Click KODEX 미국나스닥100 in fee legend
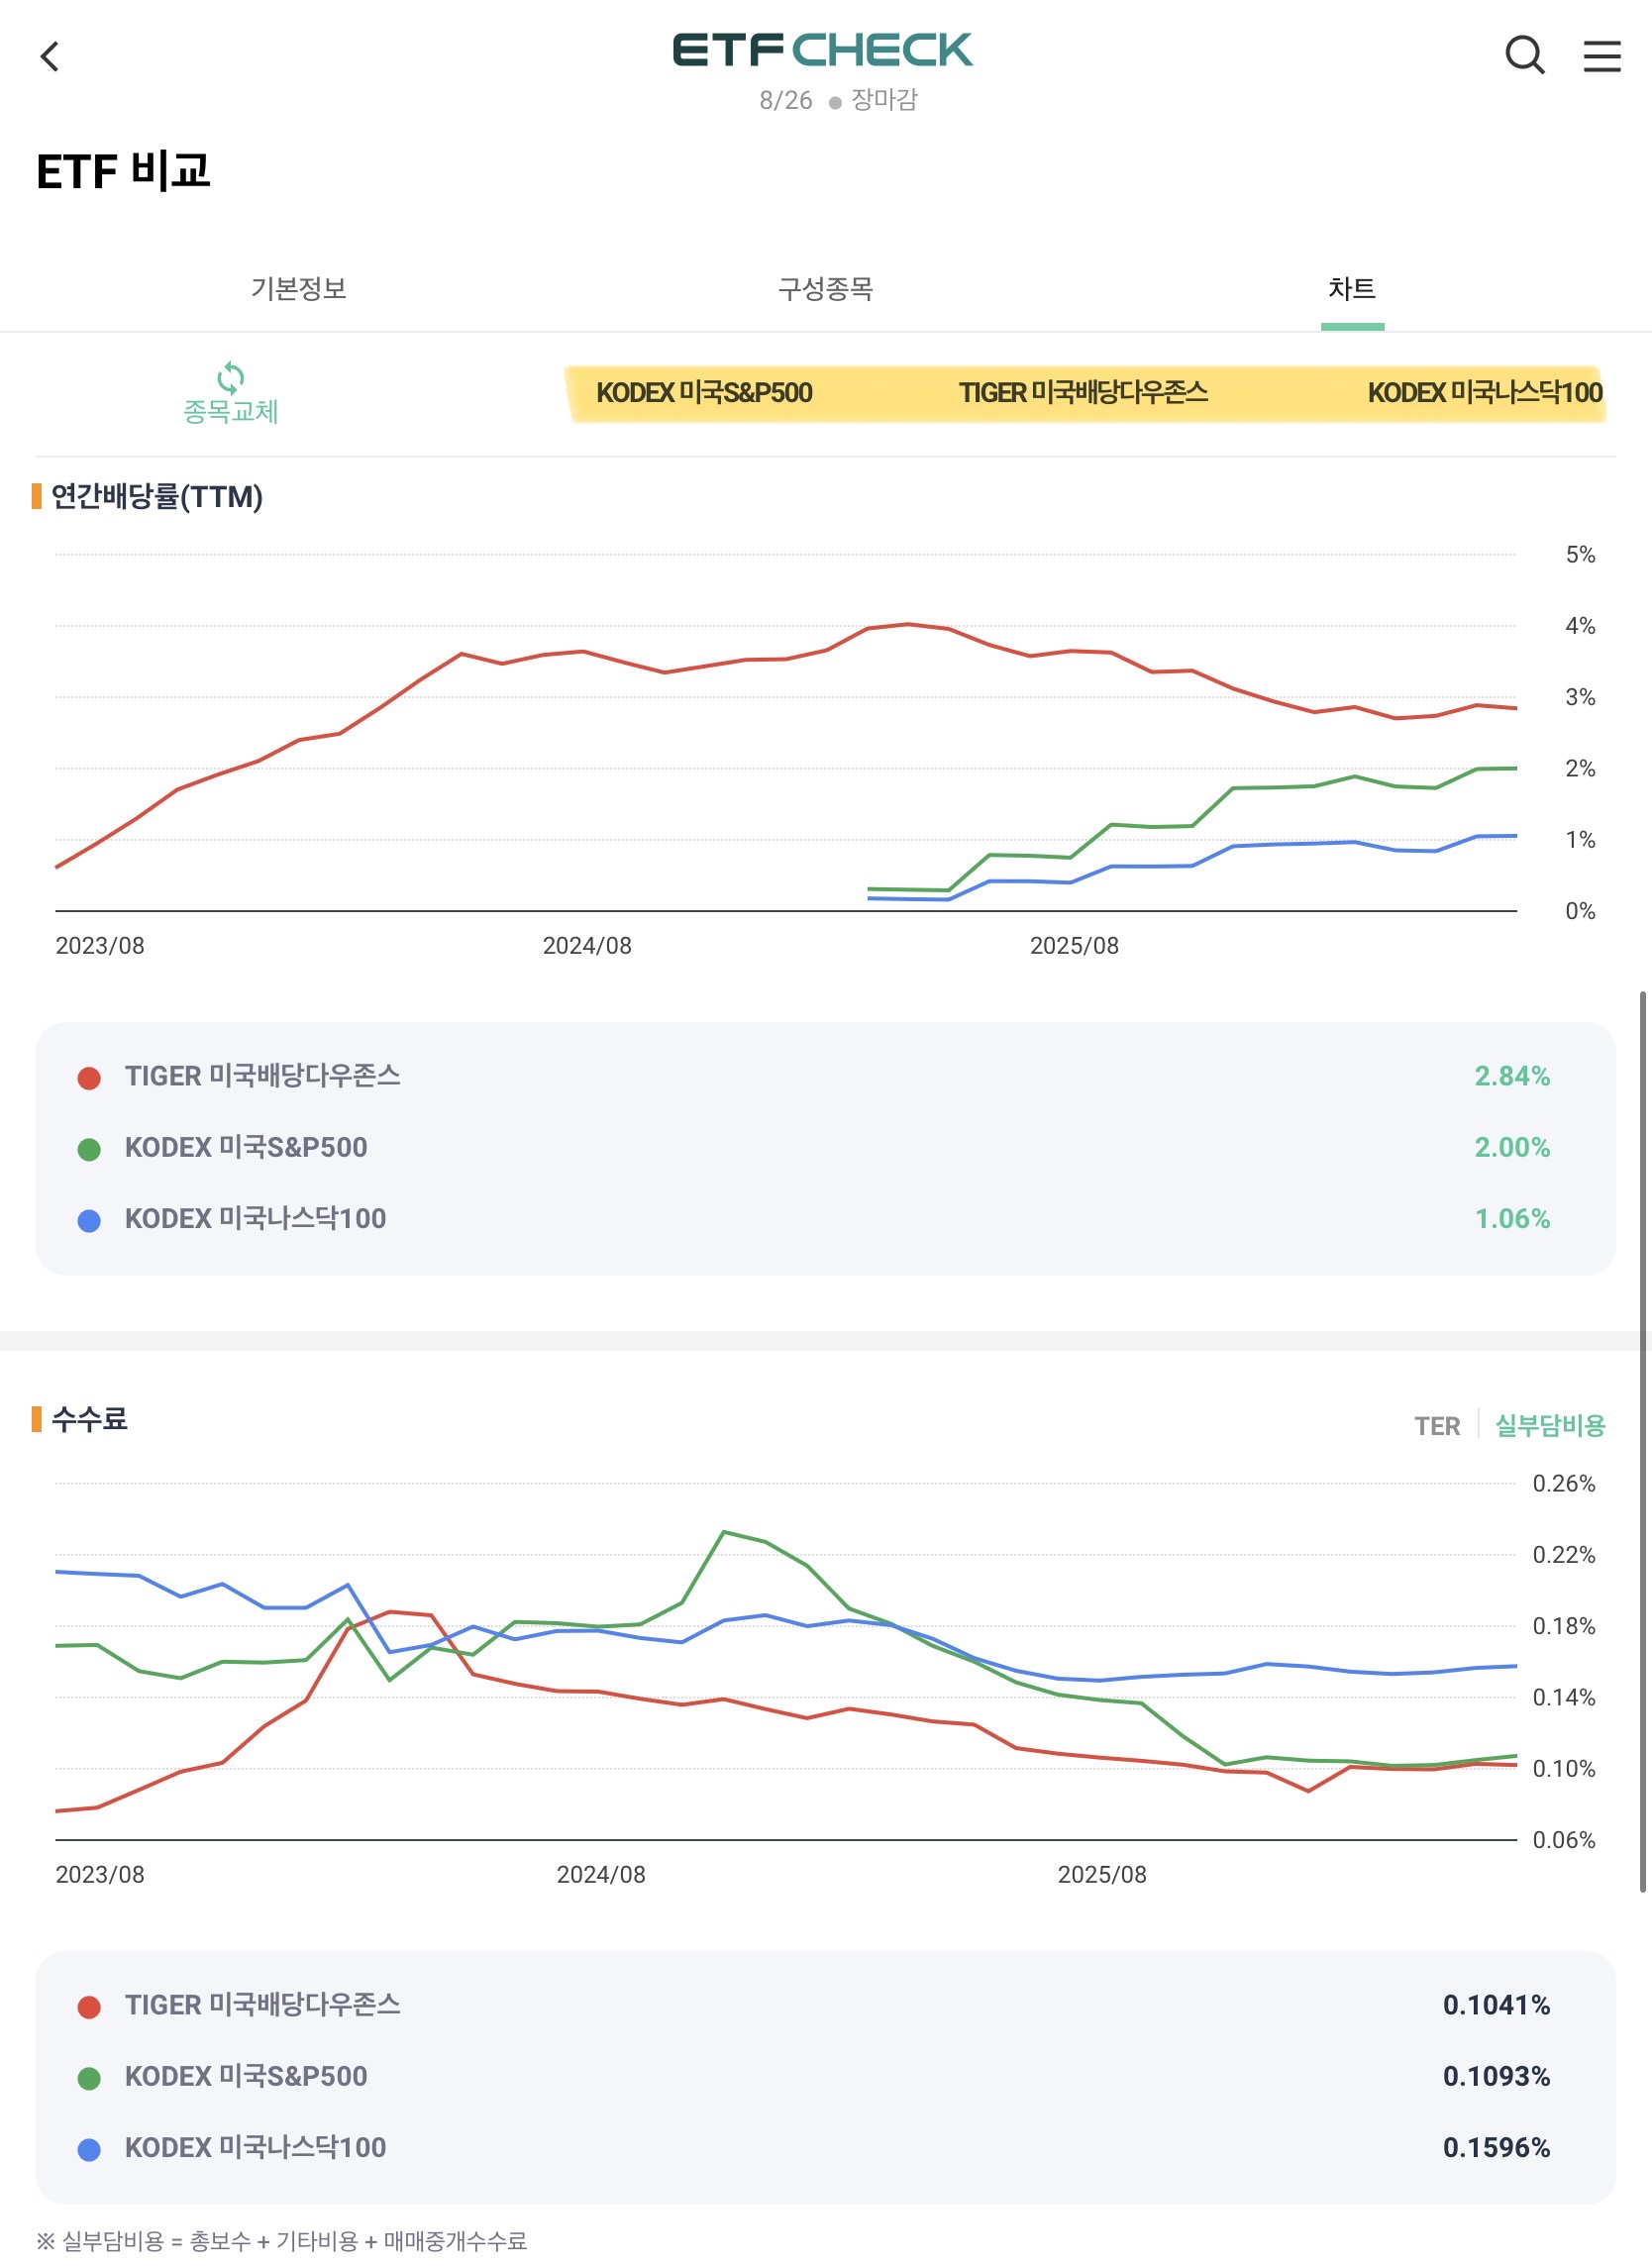This screenshot has width=1652, height=2266. tap(255, 2148)
